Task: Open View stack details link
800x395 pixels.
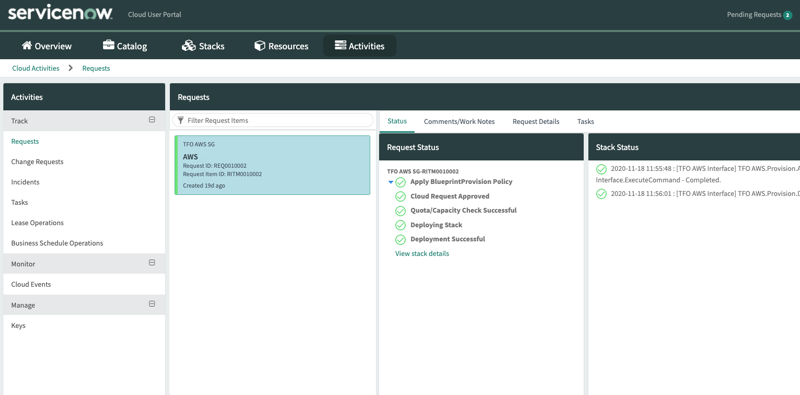Action: coord(422,254)
